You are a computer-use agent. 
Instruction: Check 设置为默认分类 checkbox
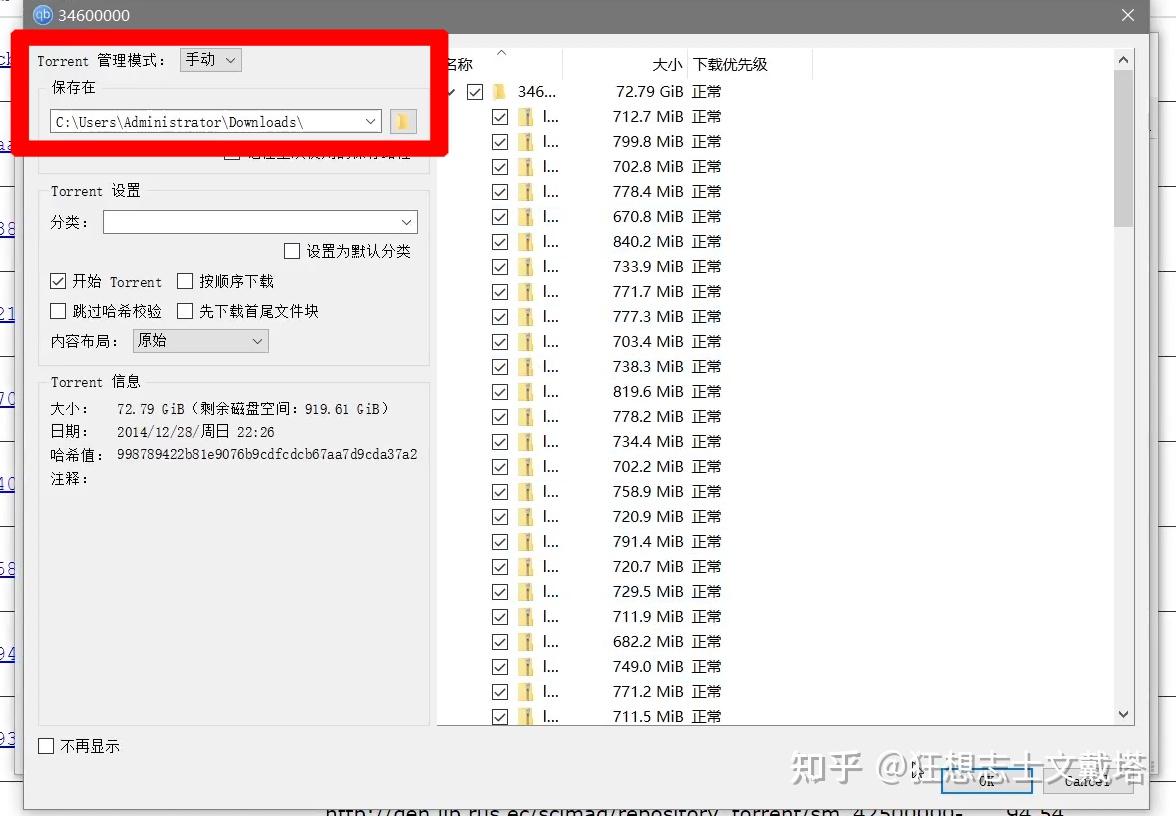pyautogui.click(x=292, y=250)
